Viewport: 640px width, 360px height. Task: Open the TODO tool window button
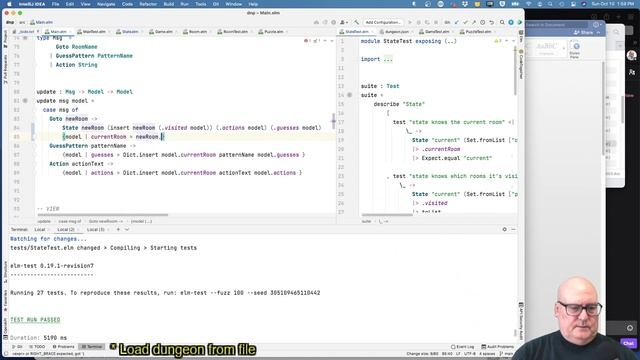pos(37,347)
